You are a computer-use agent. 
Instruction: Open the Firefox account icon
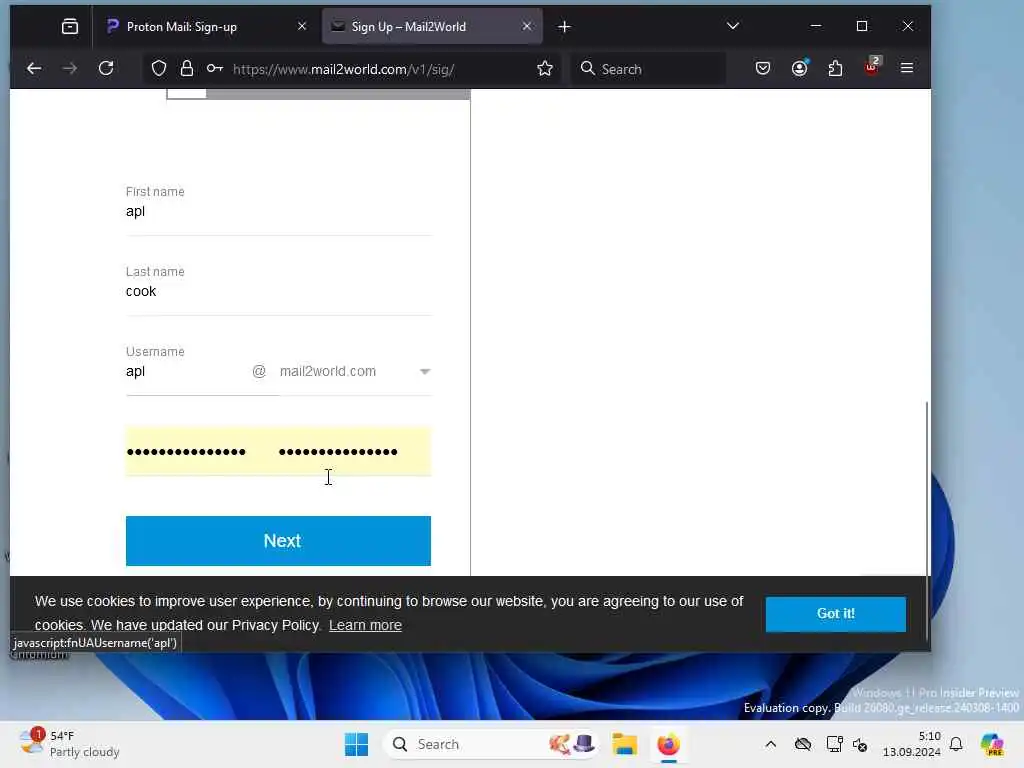pyautogui.click(x=799, y=68)
